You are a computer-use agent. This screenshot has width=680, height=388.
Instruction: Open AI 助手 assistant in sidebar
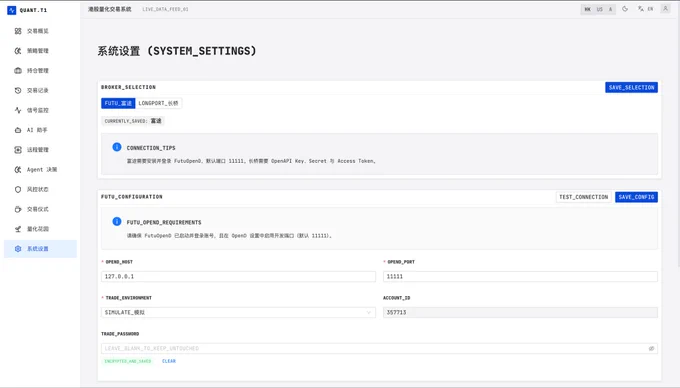[x=40, y=130]
